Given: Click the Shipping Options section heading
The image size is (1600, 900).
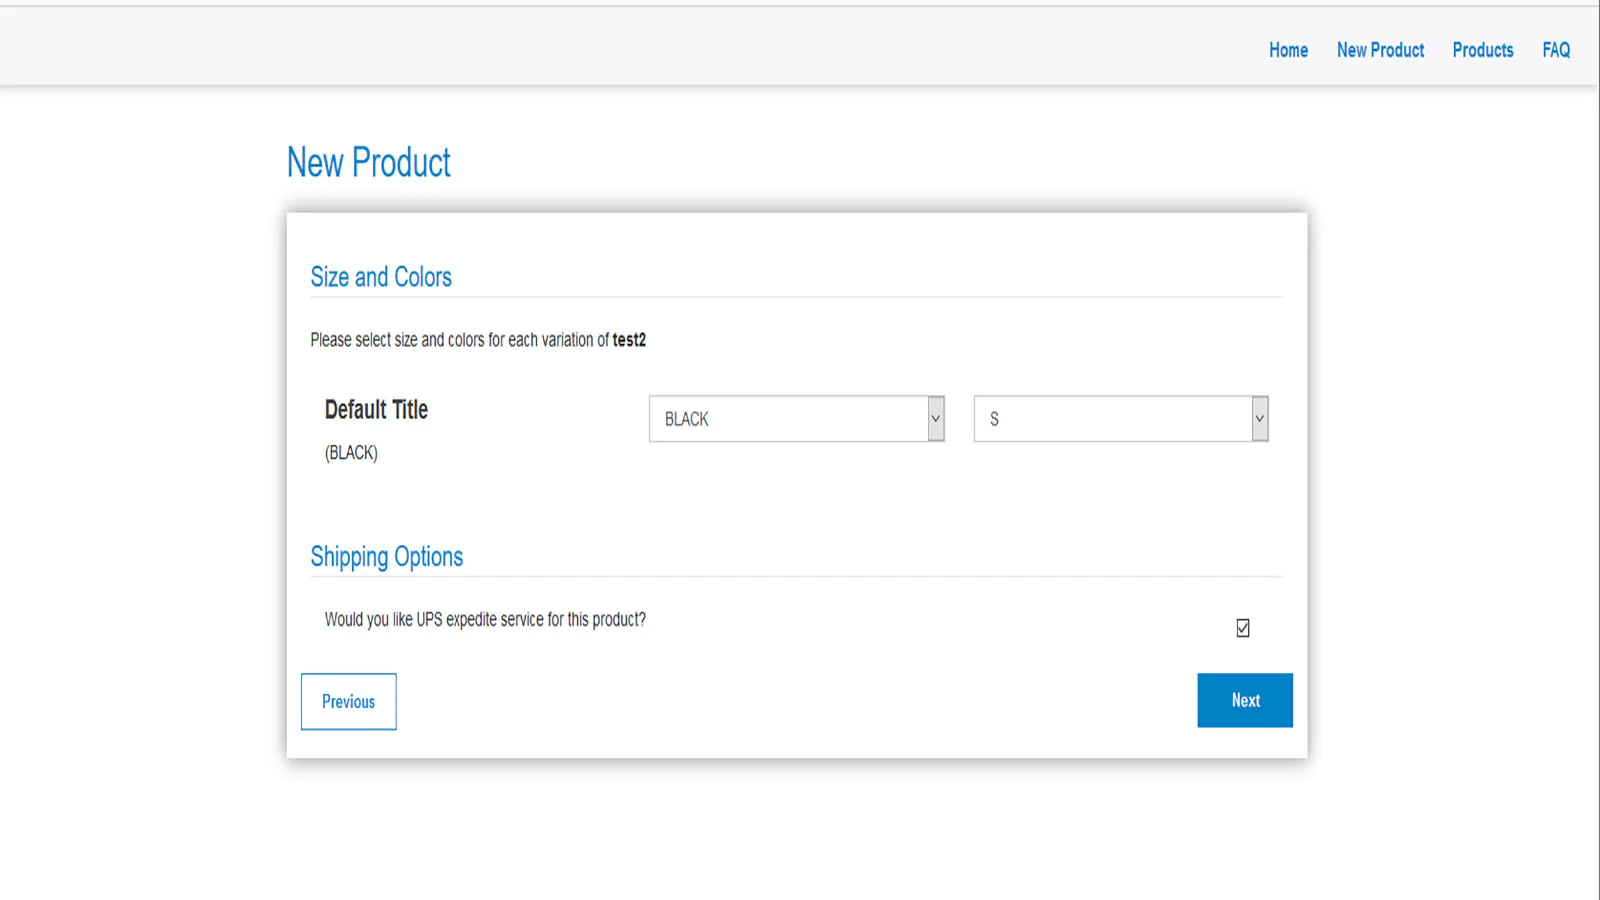Looking at the screenshot, I should (x=387, y=557).
